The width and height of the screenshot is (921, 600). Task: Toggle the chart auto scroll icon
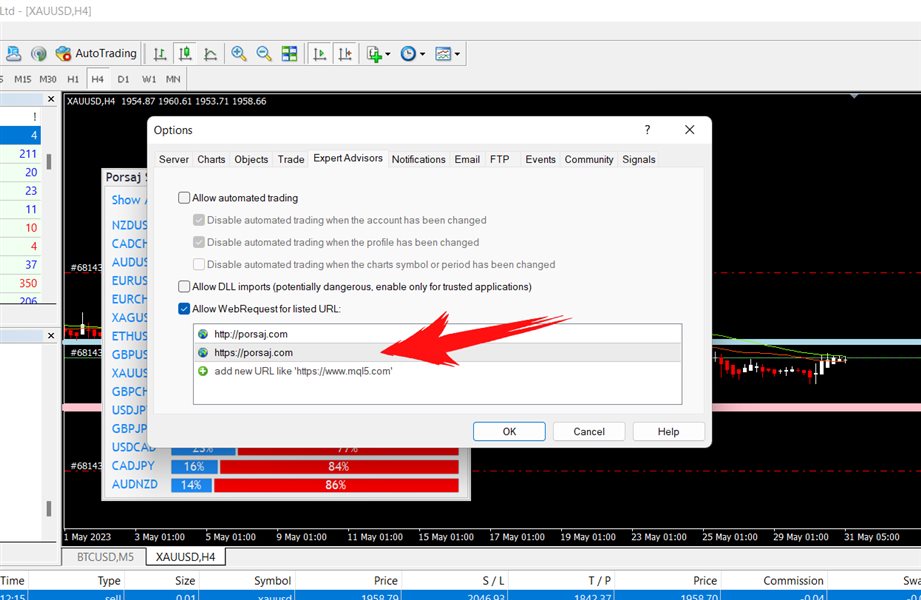320,54
